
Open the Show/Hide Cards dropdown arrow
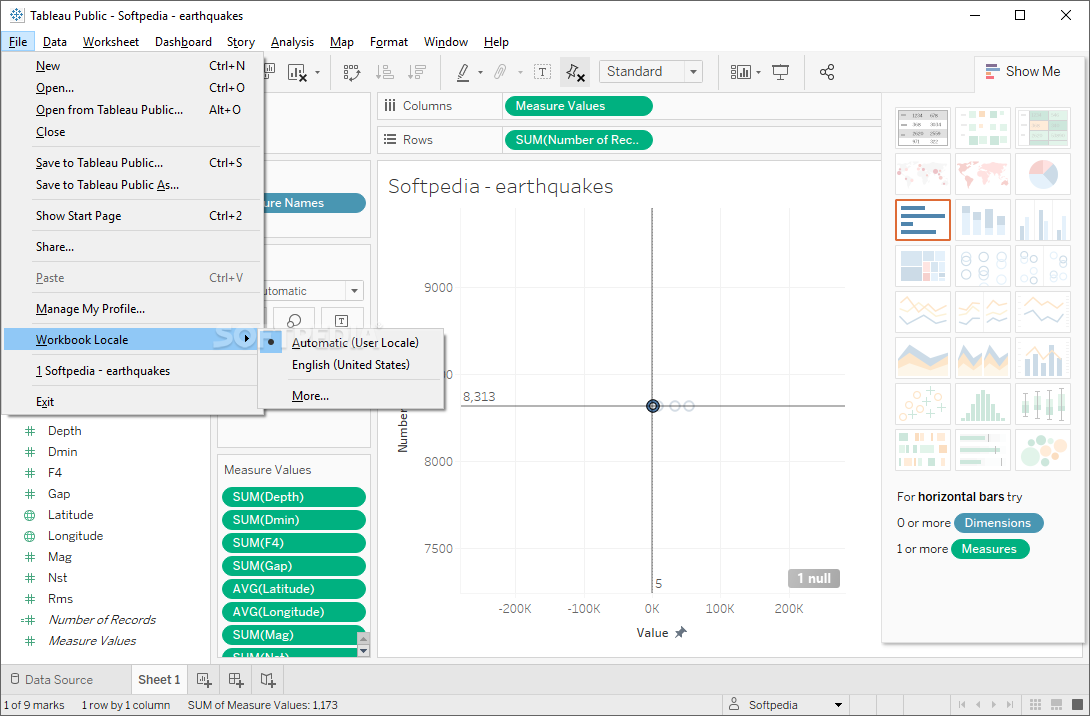[758, 72]
